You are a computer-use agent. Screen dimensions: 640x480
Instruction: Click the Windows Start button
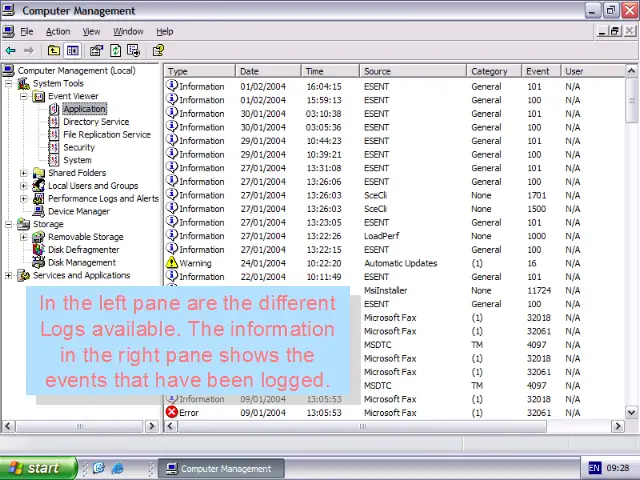[32, 468]
